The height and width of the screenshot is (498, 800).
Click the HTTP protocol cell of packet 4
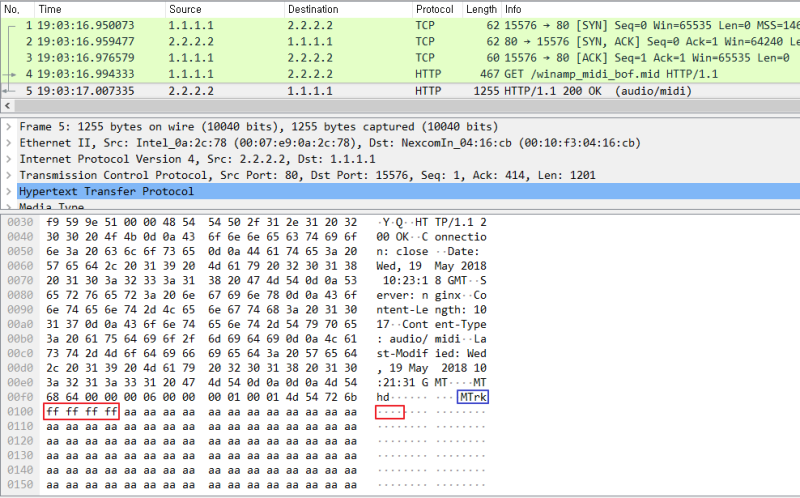[428, 74]
